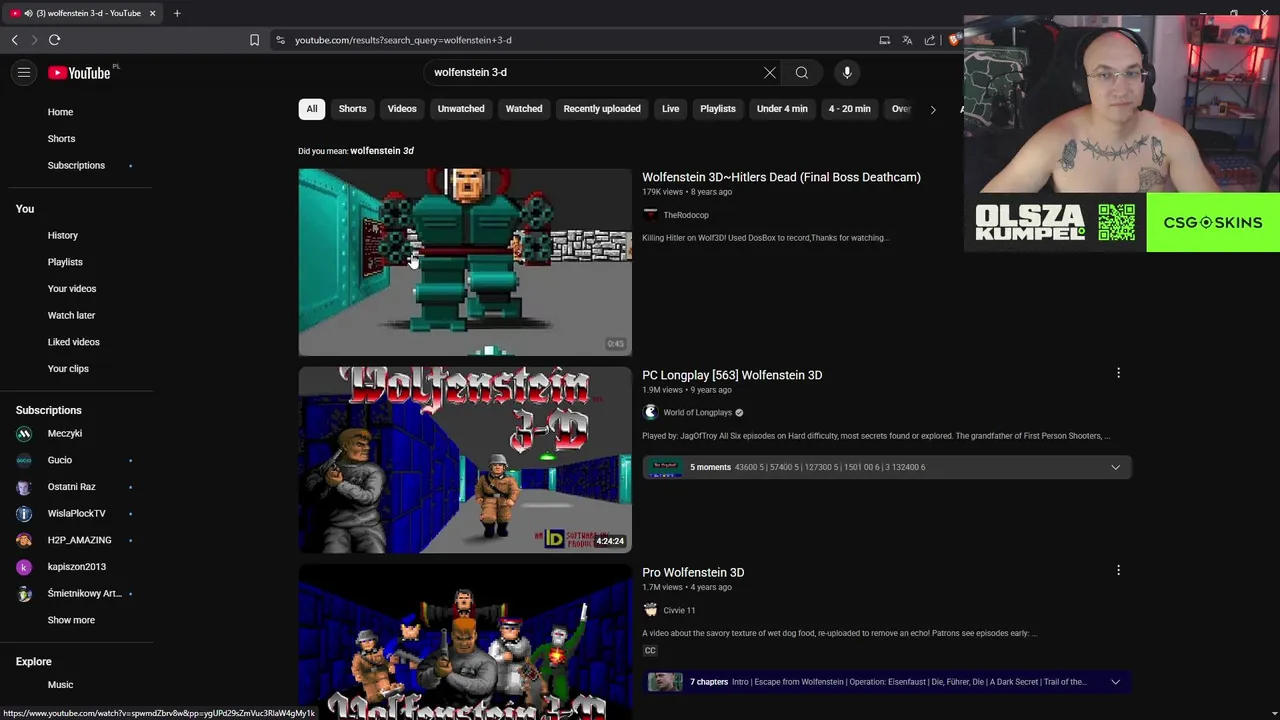Open PC Longplay [563] Wolfenstein 3D title
This screenshot has width=1280, height=720.
tap(732, 375)
